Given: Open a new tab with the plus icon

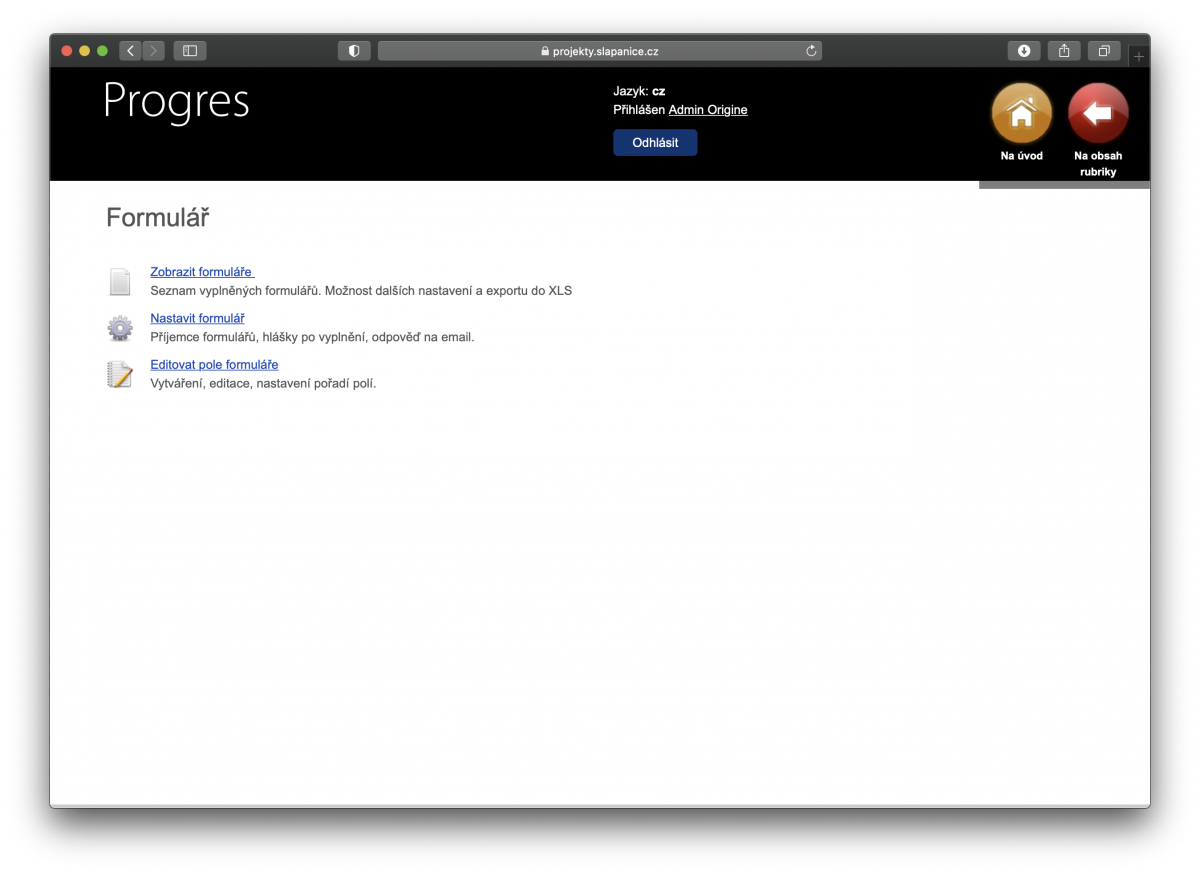Looking at the screenshot, I should [1138, 55].
